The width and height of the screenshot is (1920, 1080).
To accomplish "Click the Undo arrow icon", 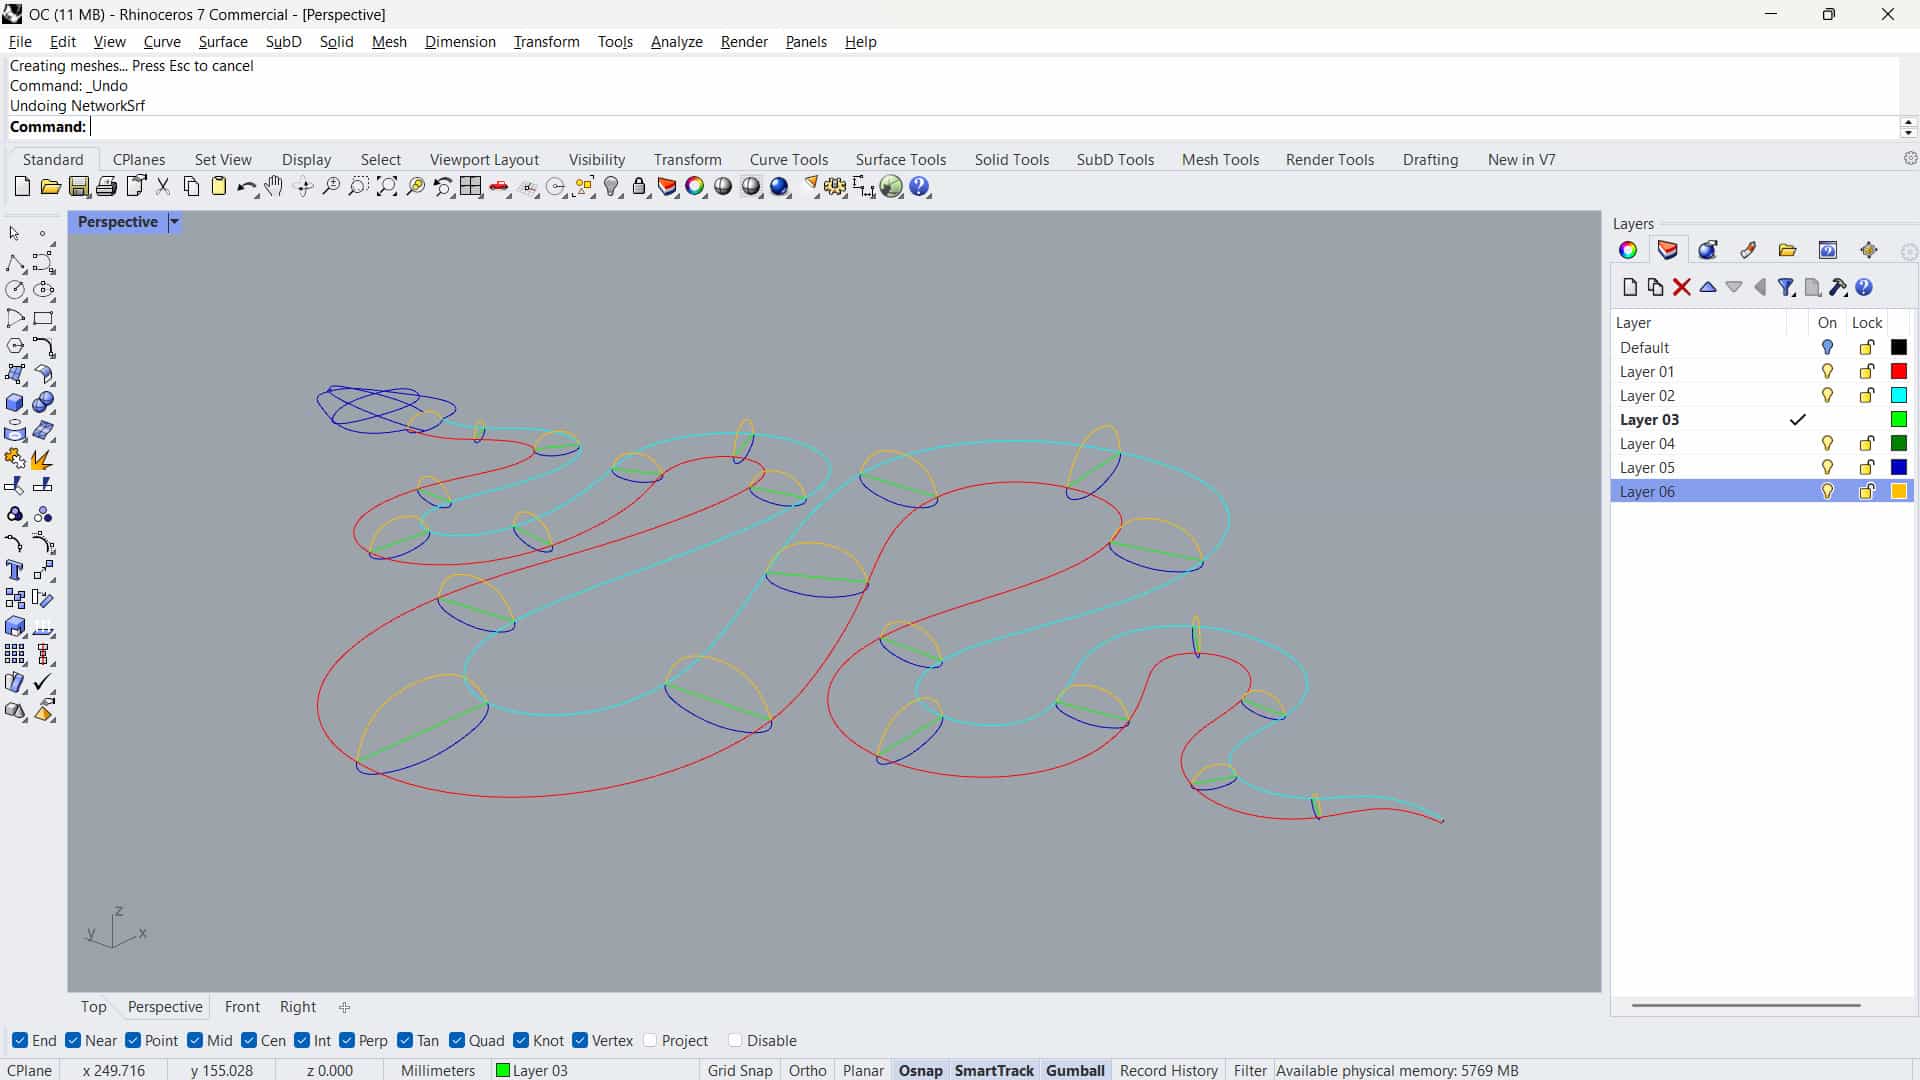I will pyautogui.click(x=246, y=187).
